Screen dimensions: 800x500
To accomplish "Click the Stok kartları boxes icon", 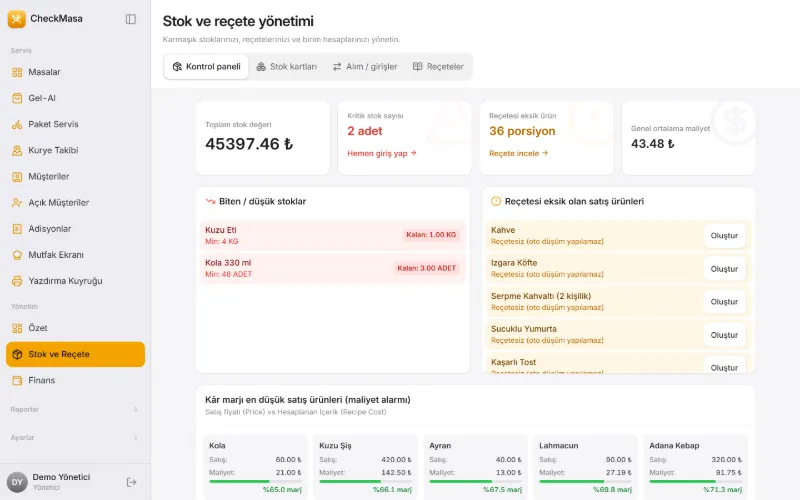I will (x=261, y=67).
